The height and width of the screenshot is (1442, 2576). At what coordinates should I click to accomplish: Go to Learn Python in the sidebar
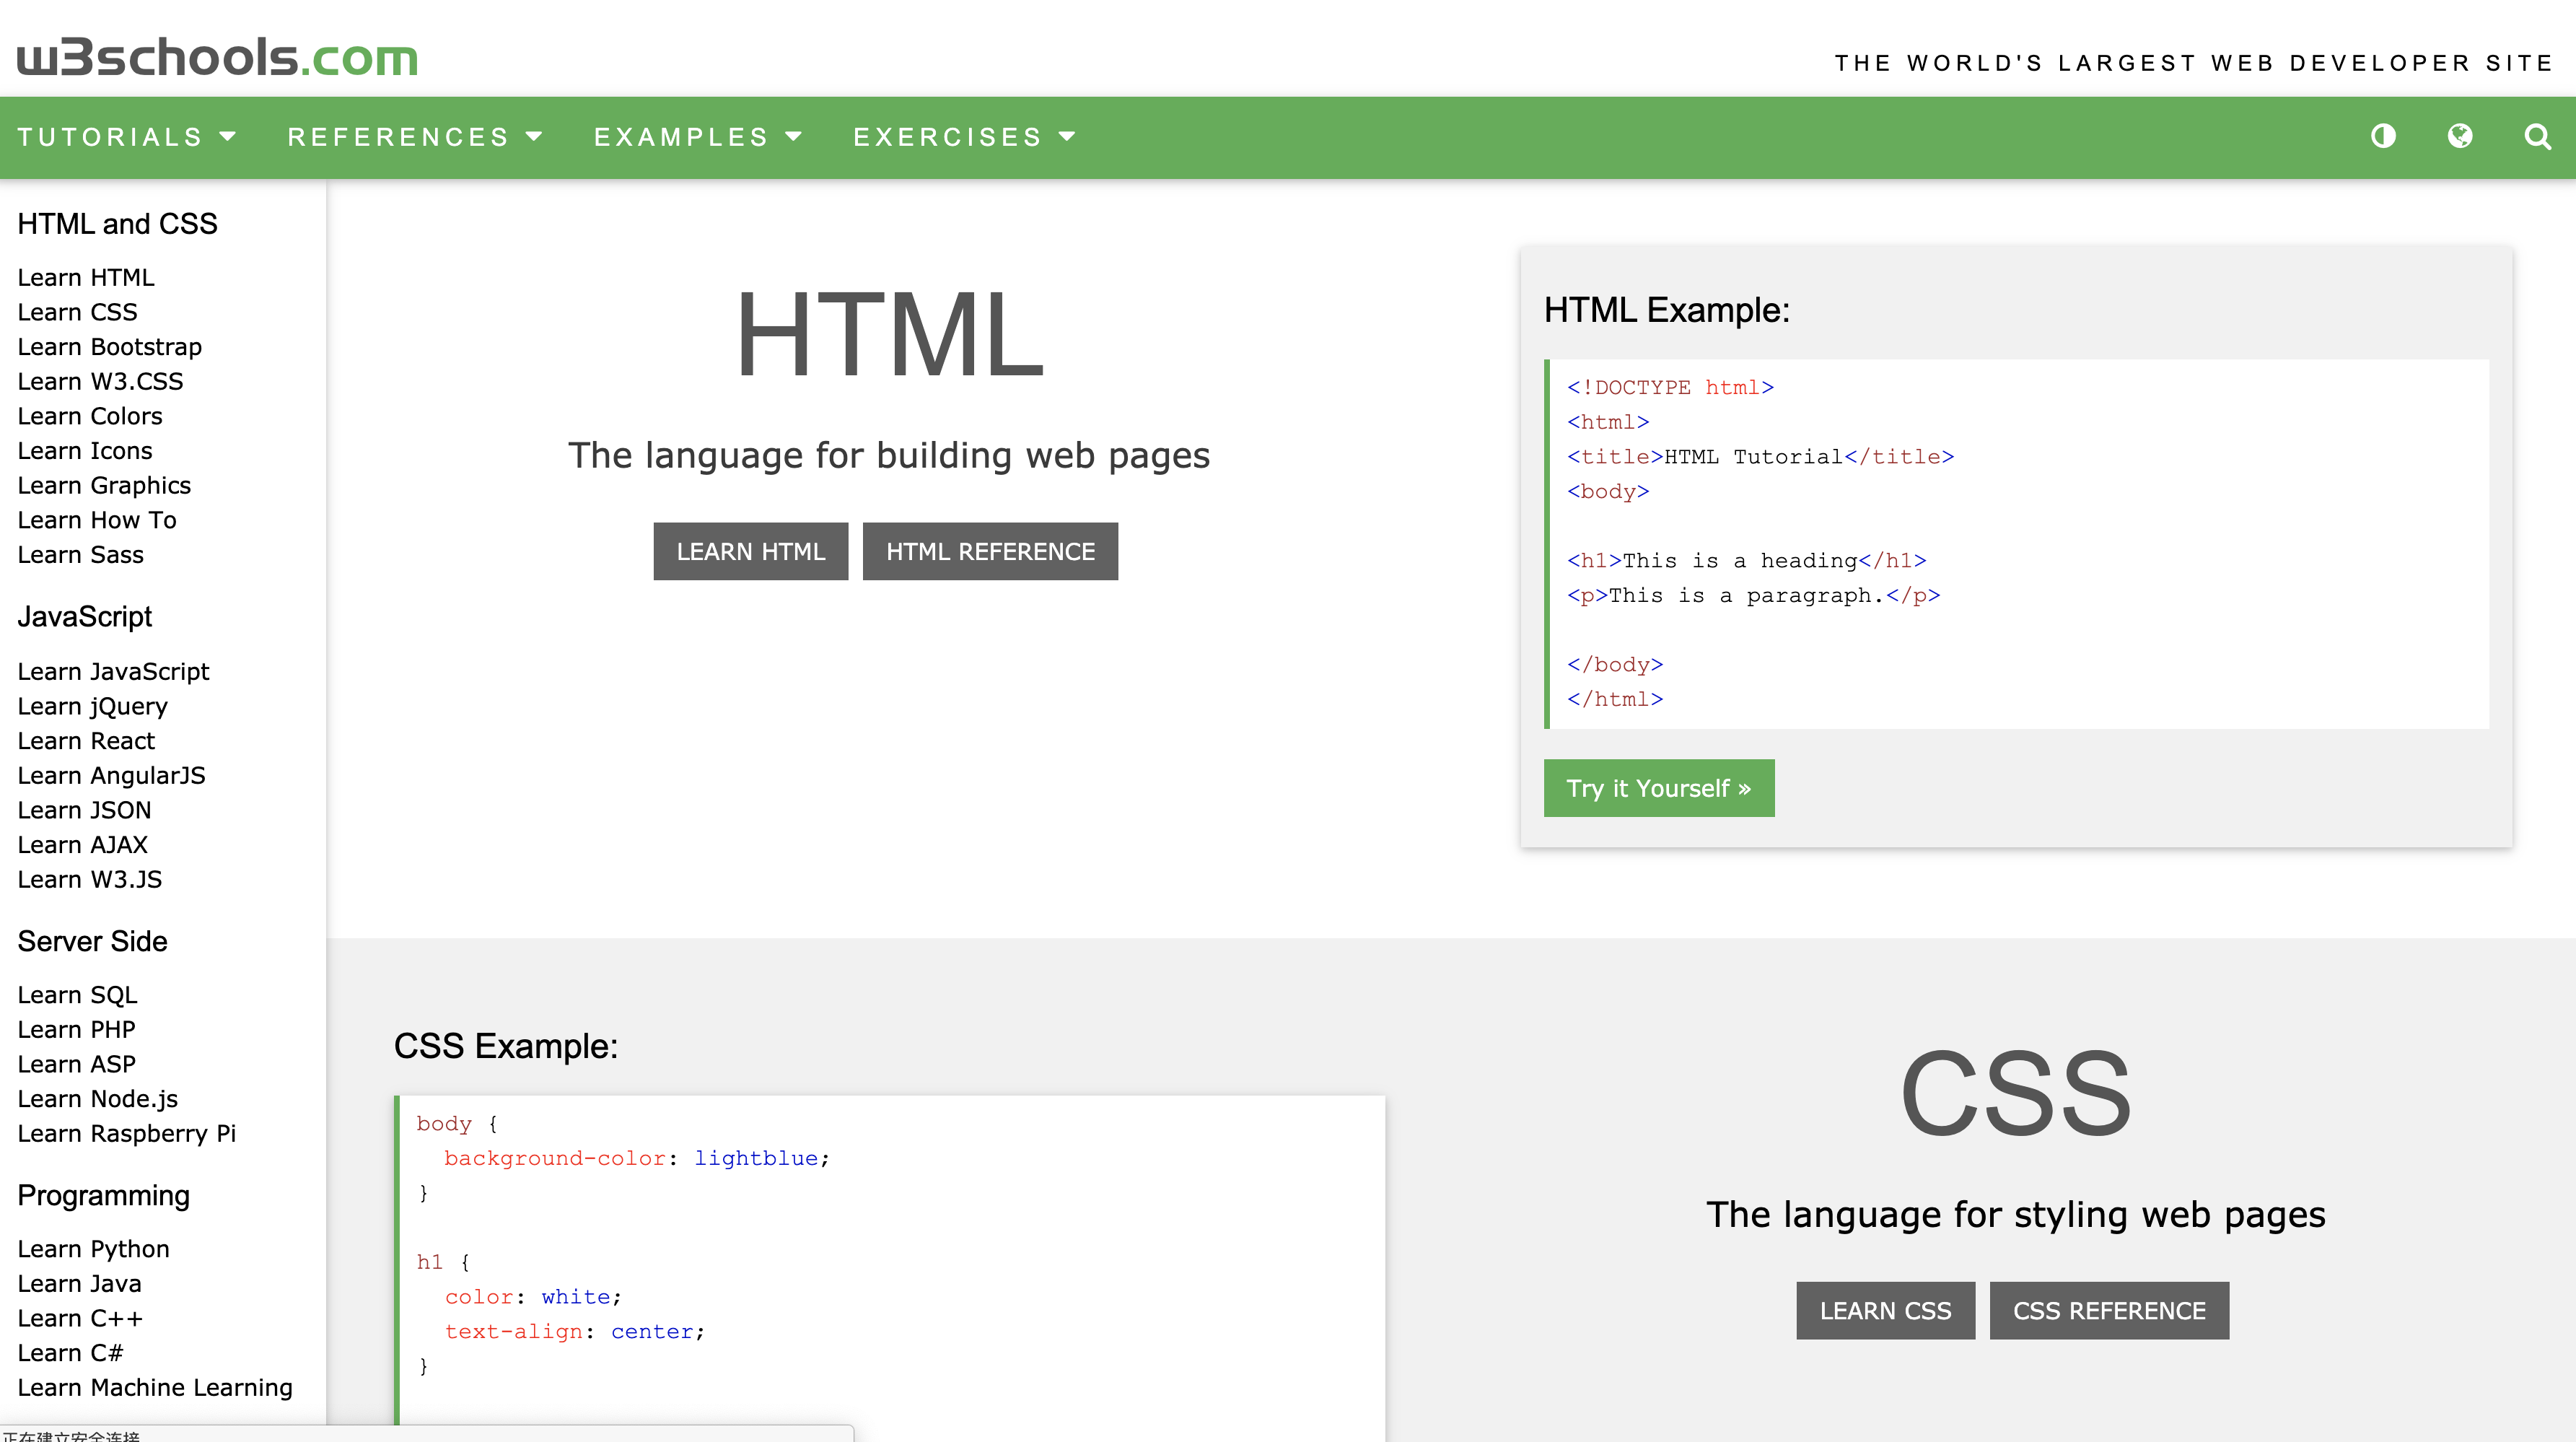[x=93, y=1249]
